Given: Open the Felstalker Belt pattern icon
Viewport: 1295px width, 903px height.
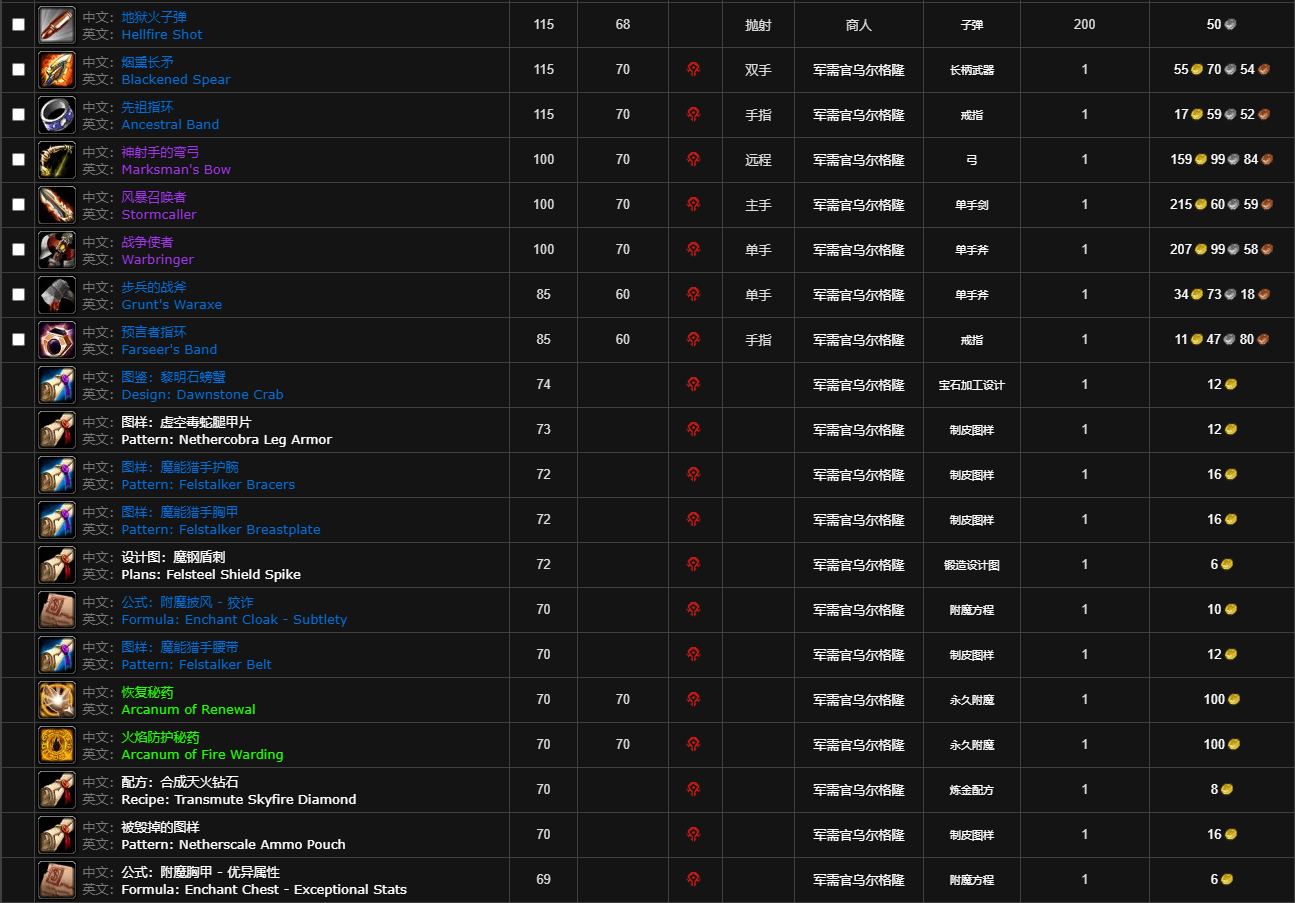Looking at the screenshot, I should click(x=57, y=655).
